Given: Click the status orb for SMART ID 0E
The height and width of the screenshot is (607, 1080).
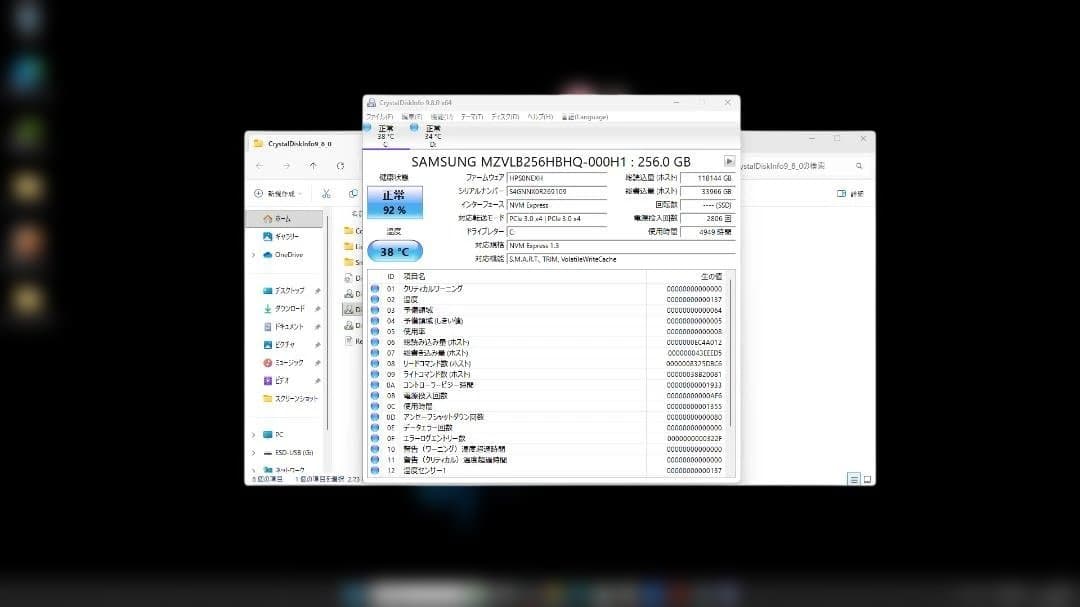Looking at the screenshot, I should 375,427.
